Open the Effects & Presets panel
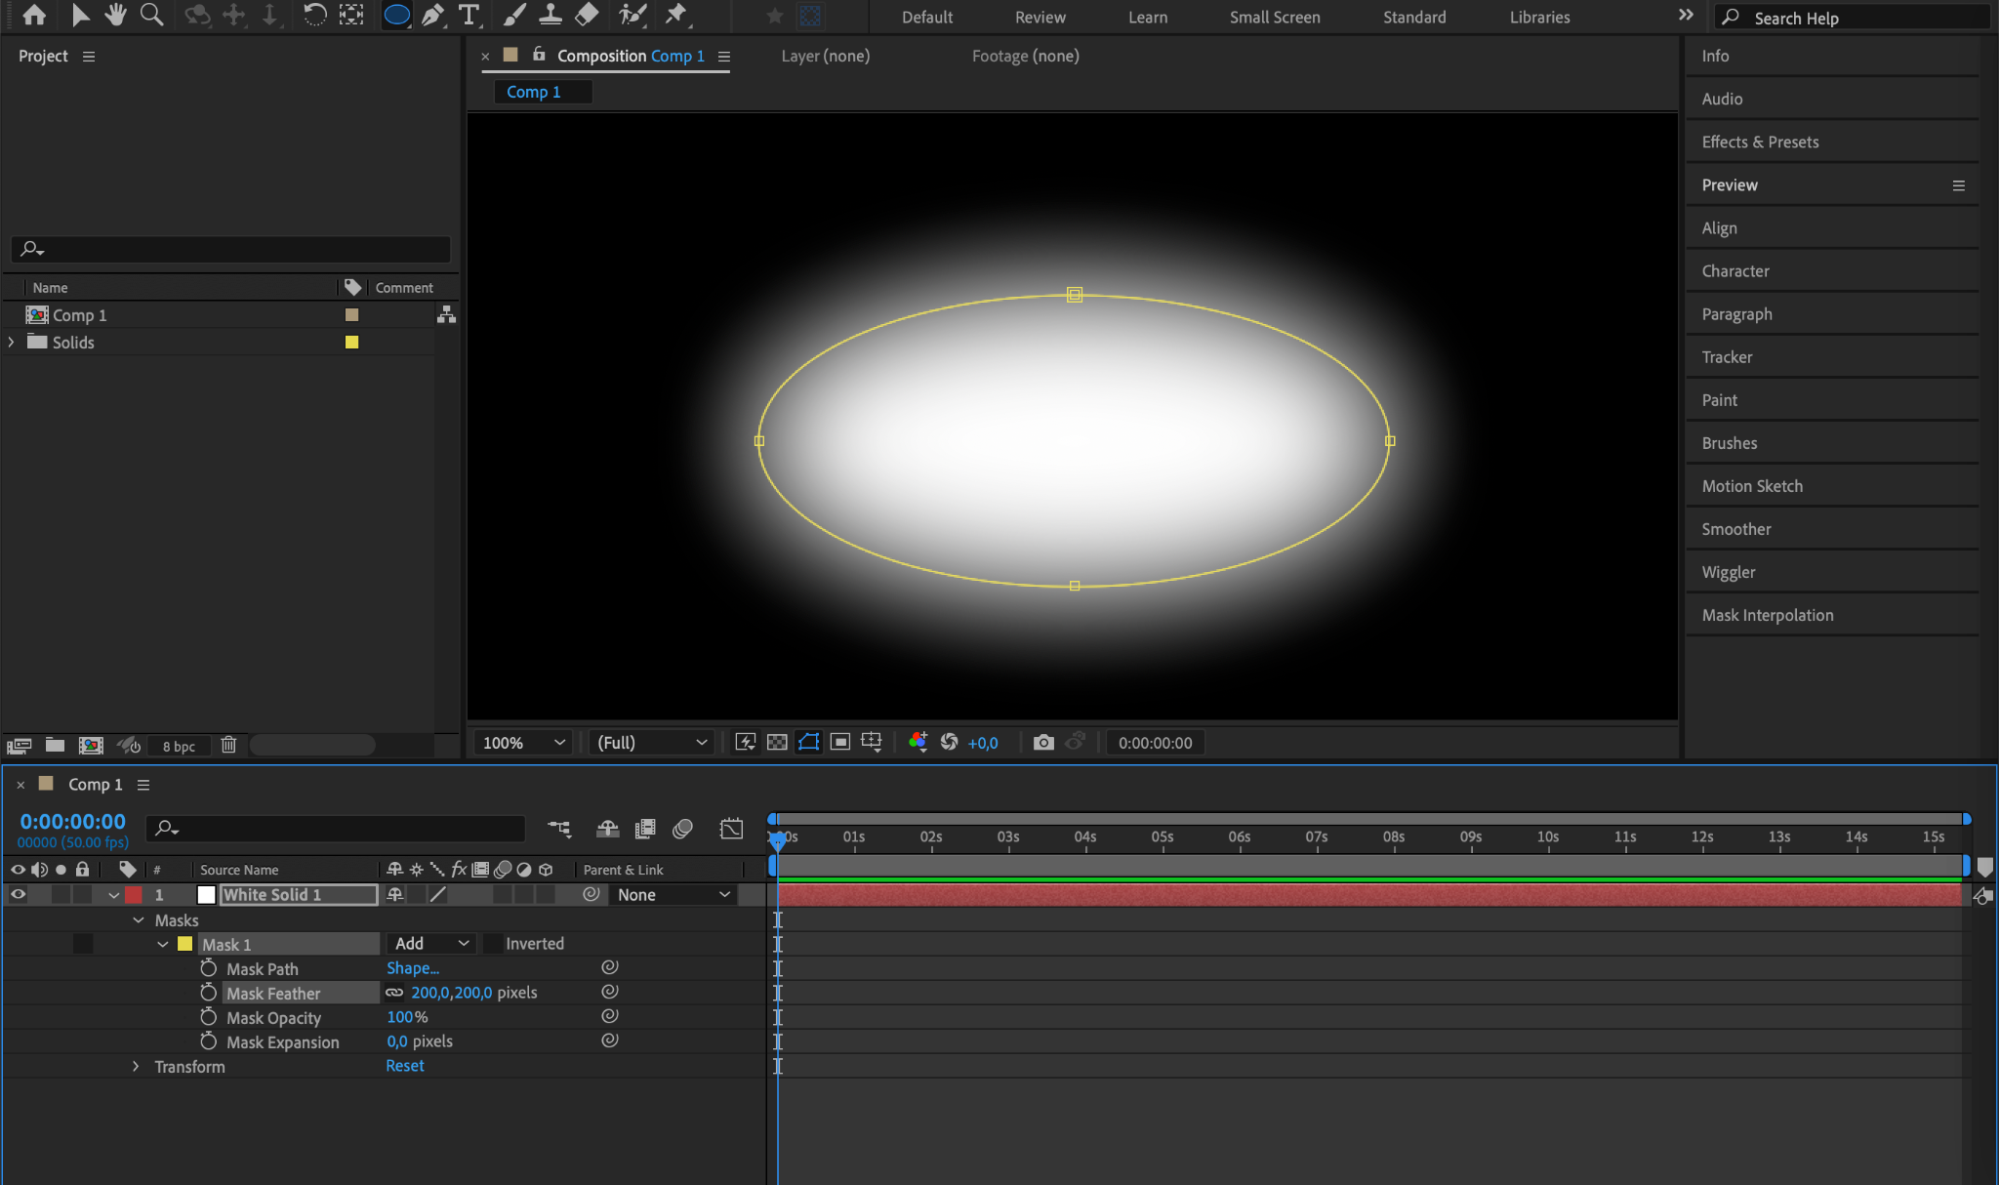This screenshot has width=1999, height=1185. (1759, 142)
